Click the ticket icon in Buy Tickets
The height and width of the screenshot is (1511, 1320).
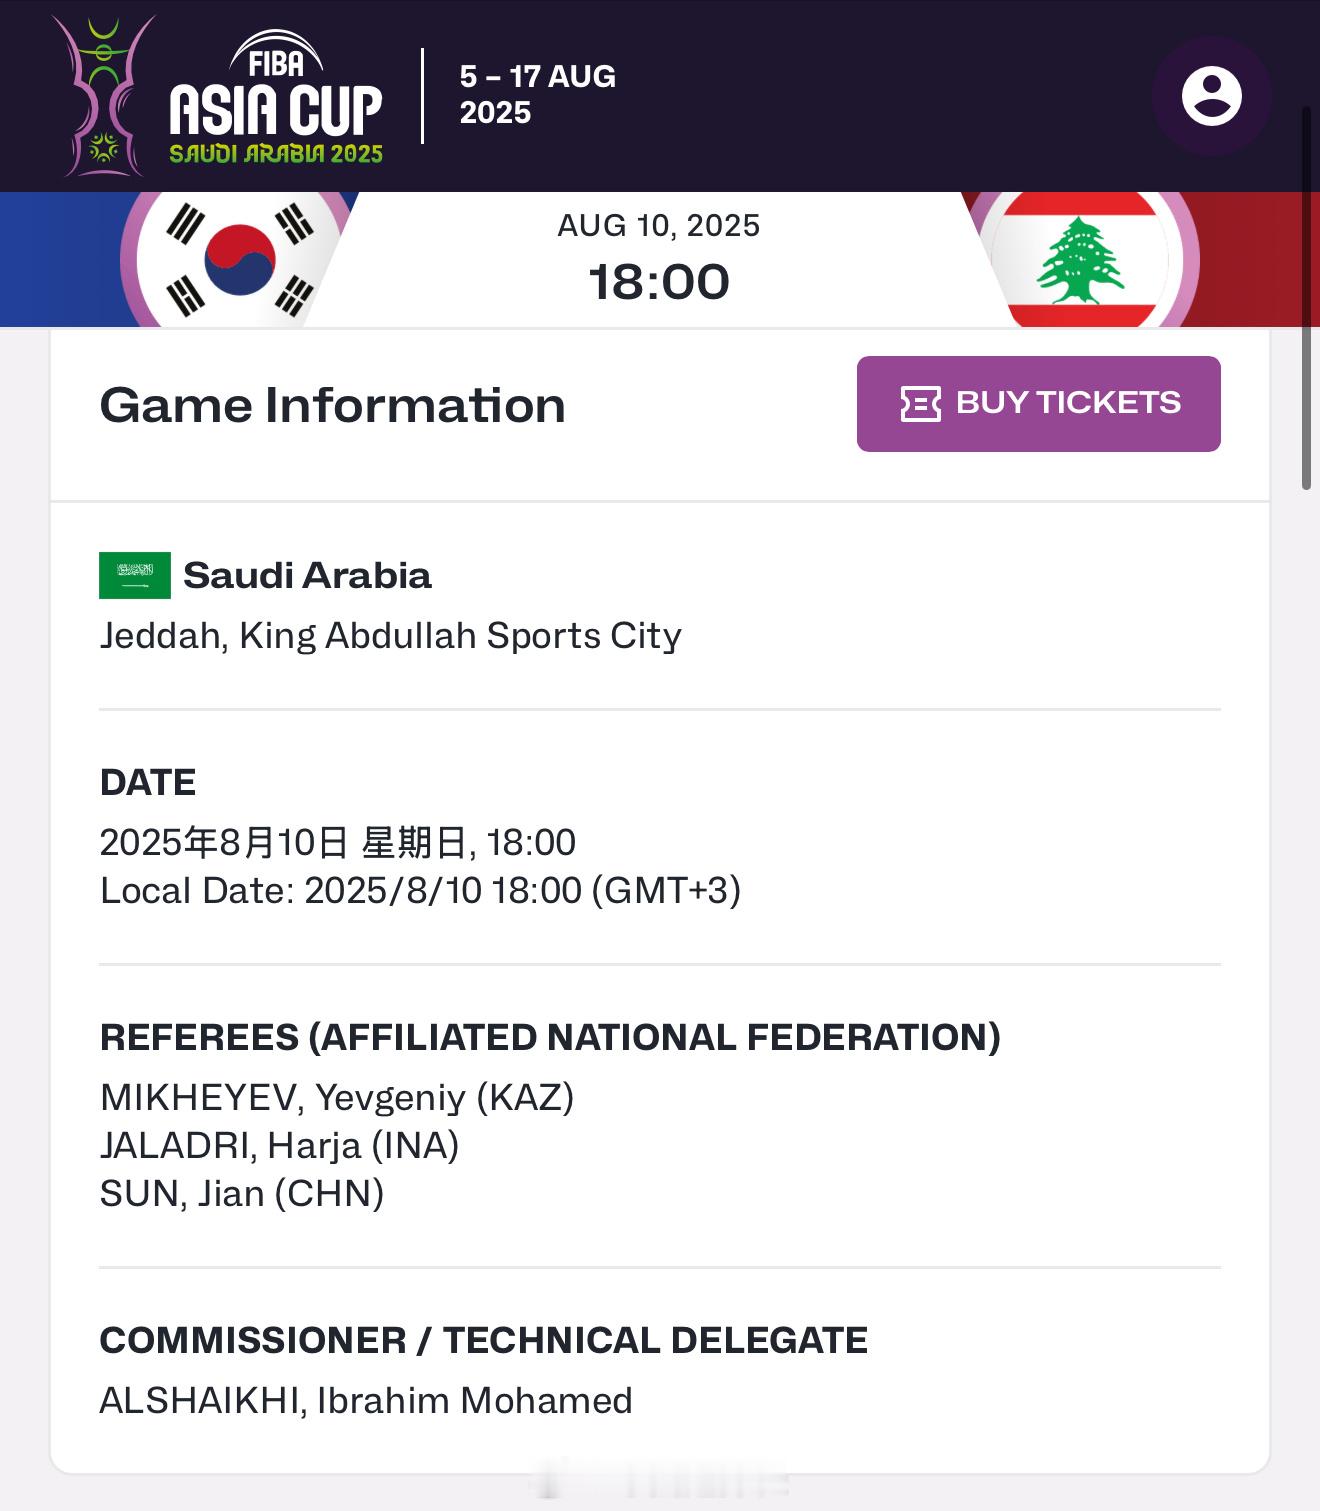[x=921, y=403]
